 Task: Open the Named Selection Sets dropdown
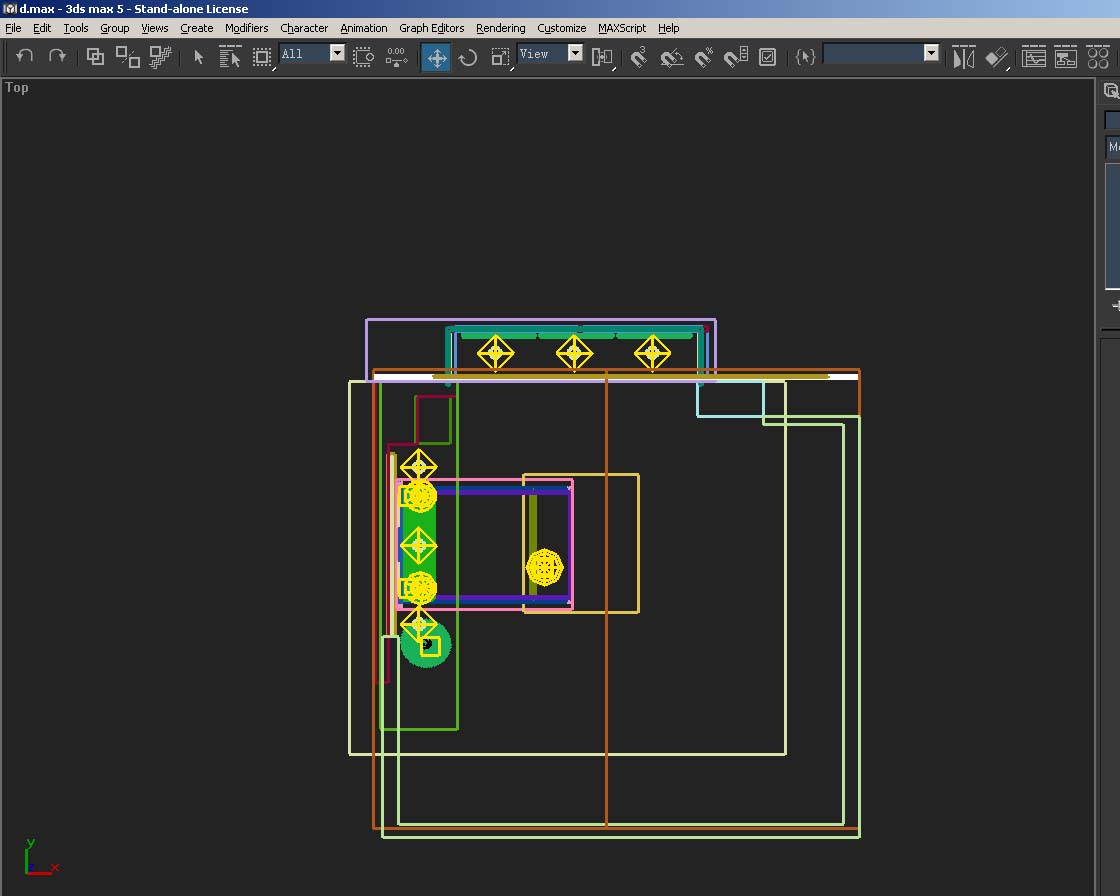[x=931, y=54]
